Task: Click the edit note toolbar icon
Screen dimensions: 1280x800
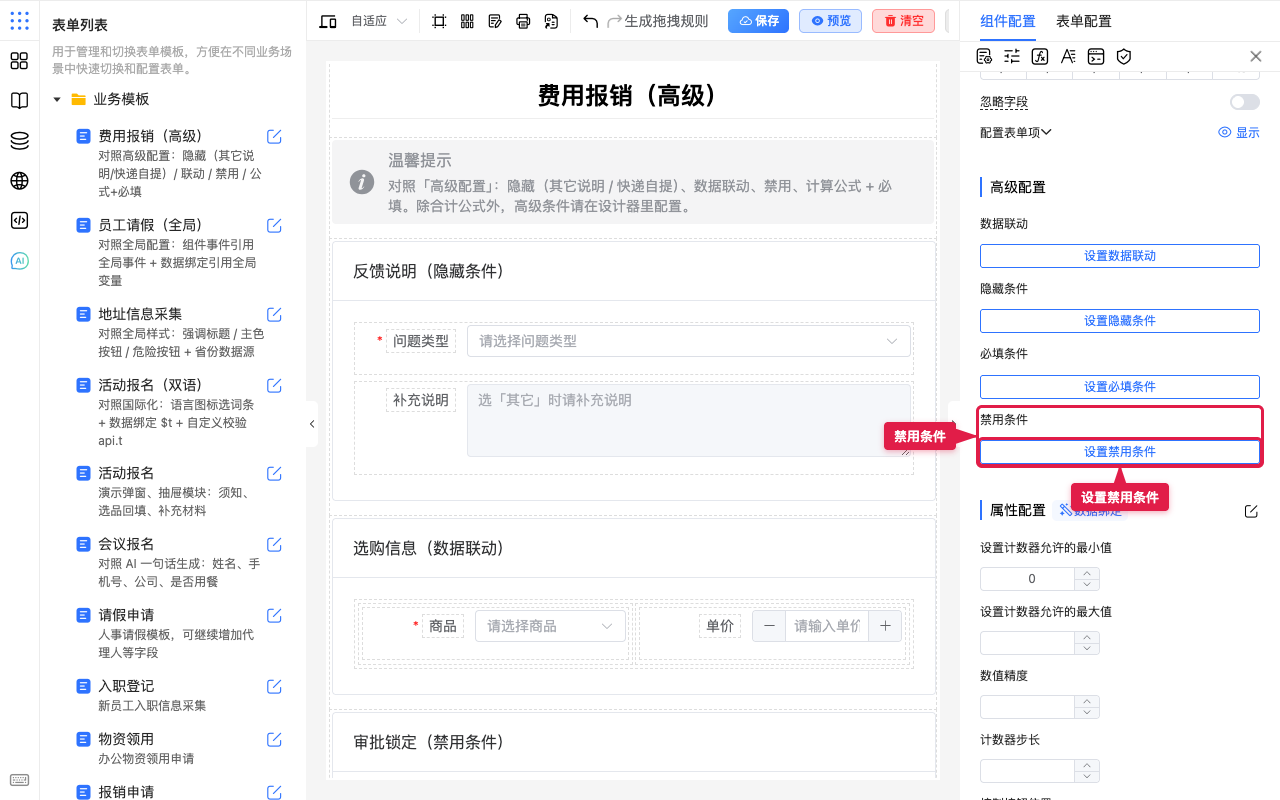Action: pyautogui.click(x=495, y=21)
